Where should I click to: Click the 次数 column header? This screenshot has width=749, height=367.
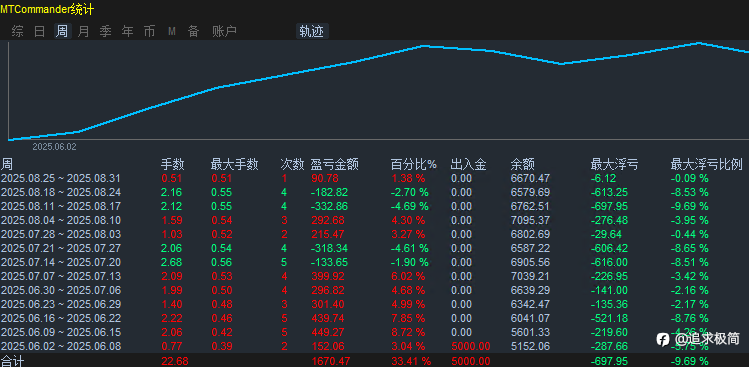[x=292, y=165]
